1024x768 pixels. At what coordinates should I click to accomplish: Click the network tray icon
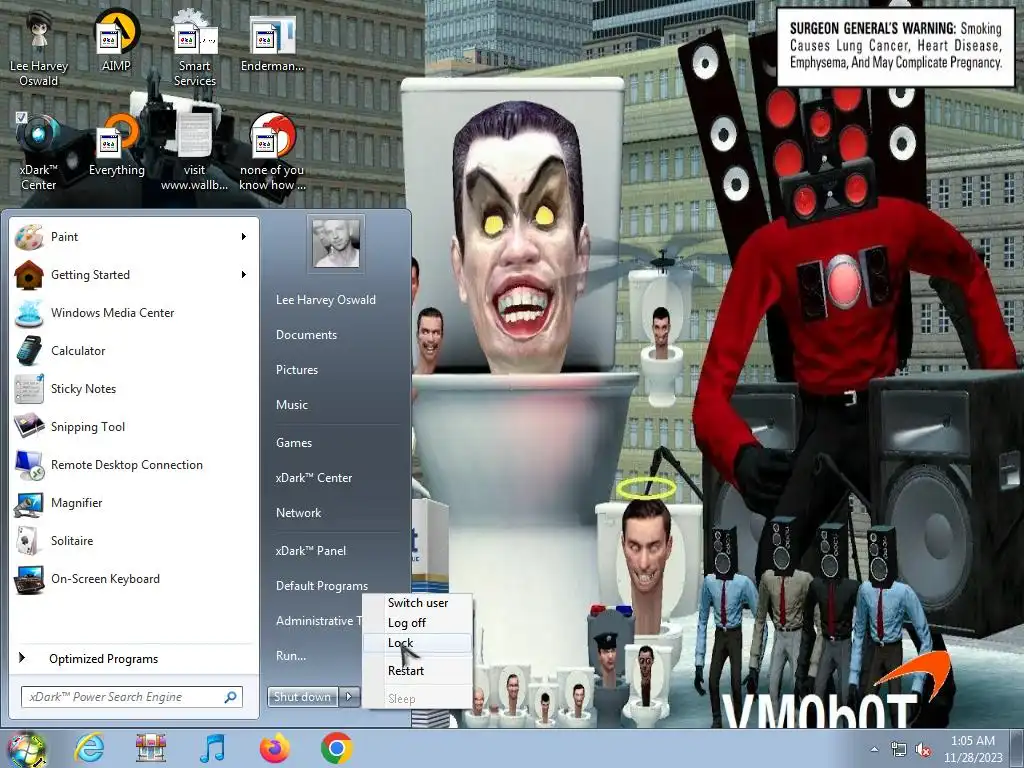pos(899,750)
